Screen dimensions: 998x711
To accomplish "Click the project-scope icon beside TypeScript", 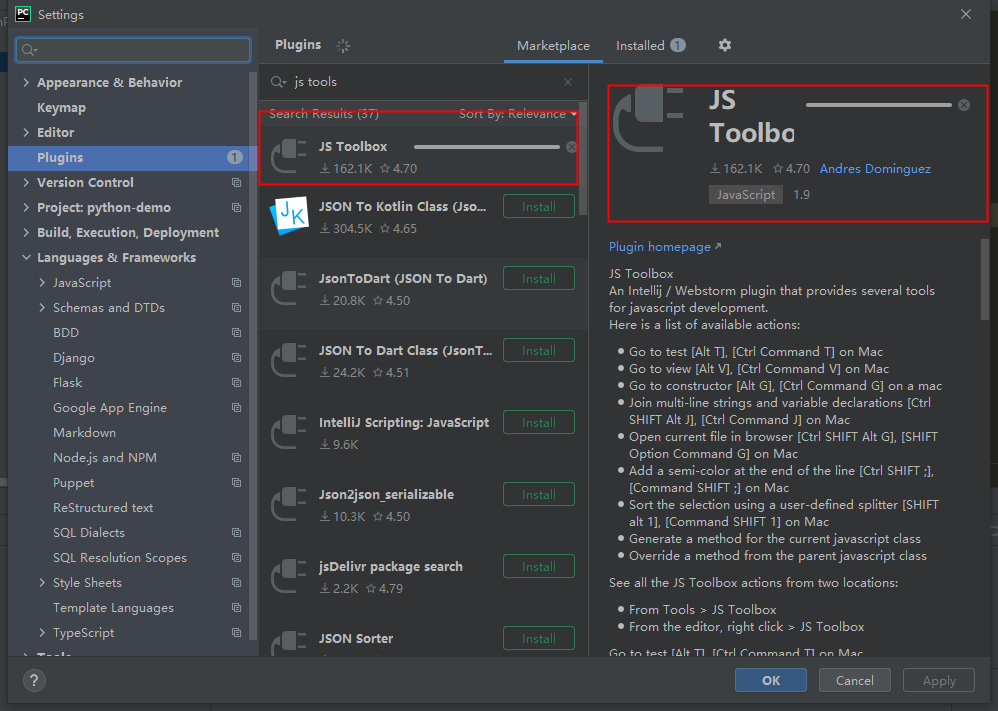I will (x=236, y=633).
